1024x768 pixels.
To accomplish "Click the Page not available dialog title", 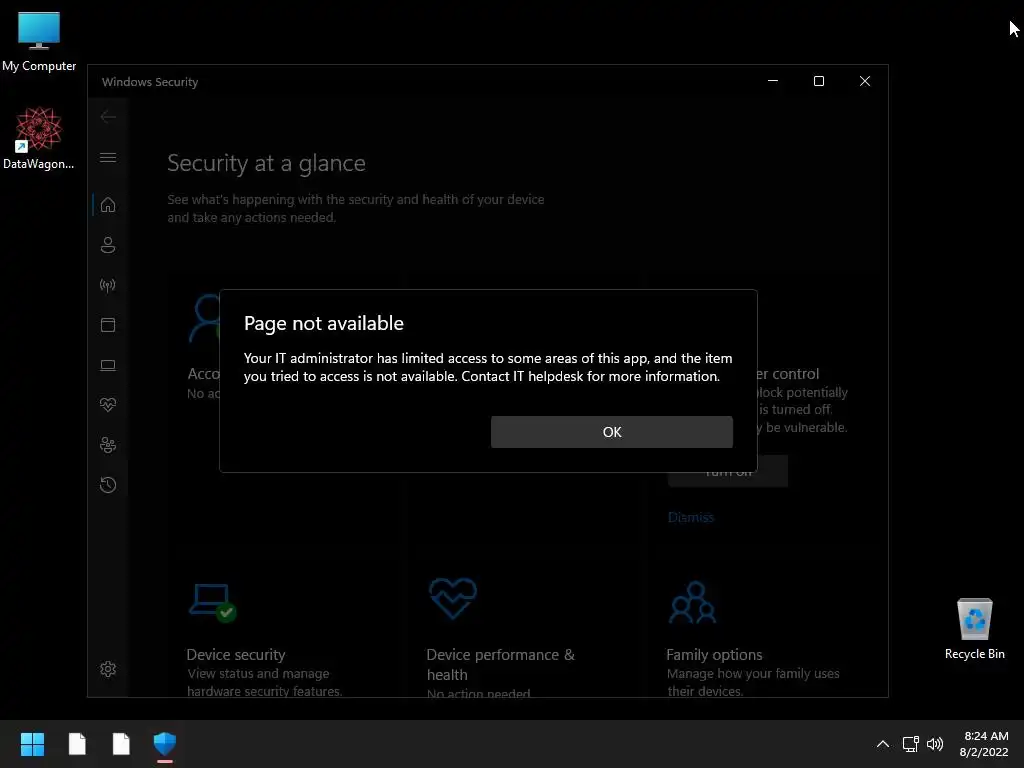I will tap(323, 323).
